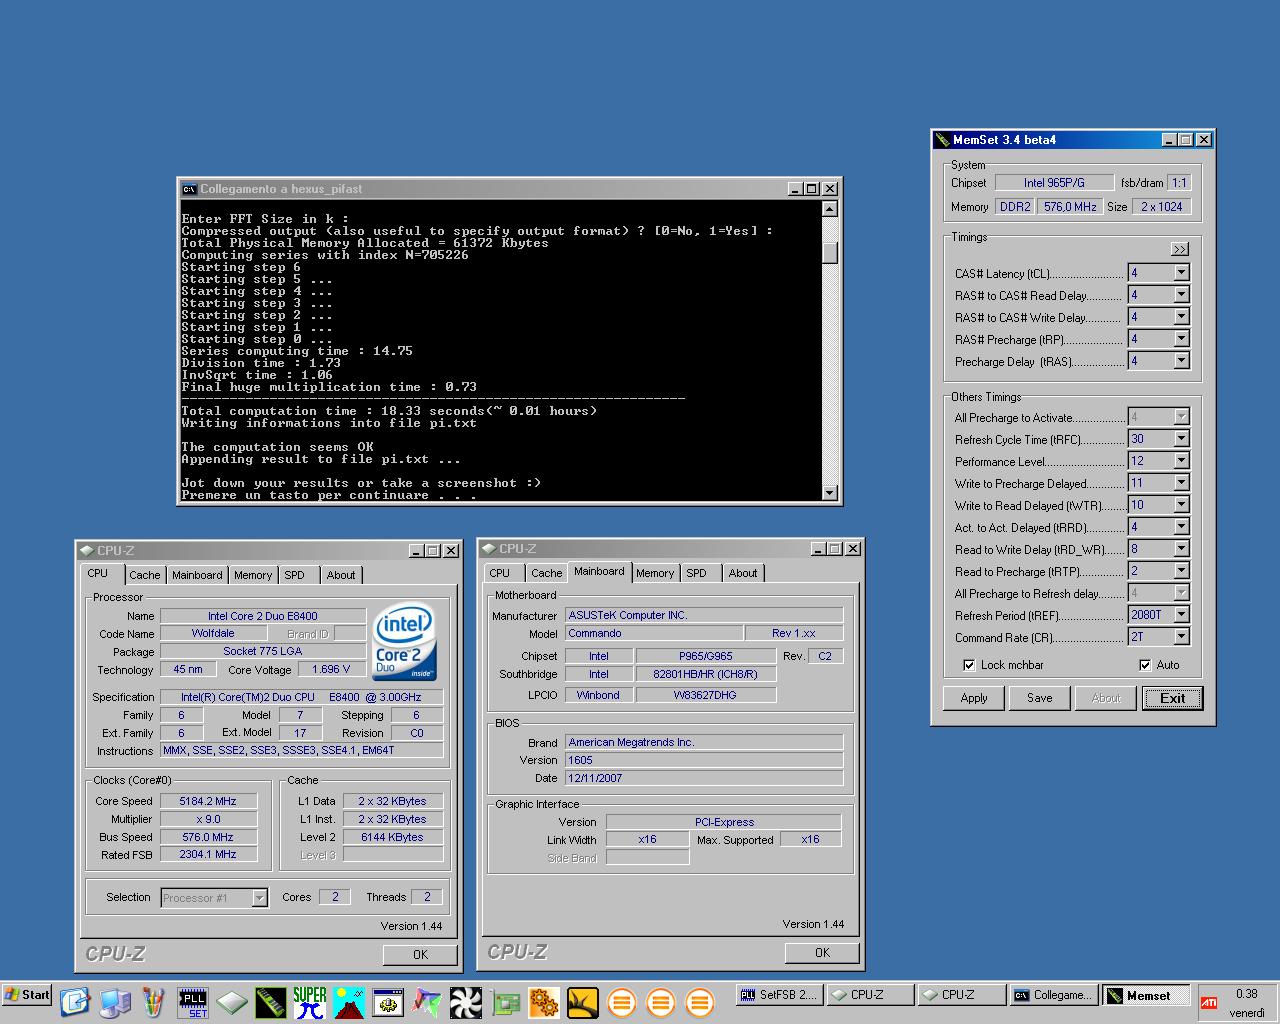Switch to SetFSB taskbar button
Image resolution: width=1280 pixels, height=1024 pixels.
778,995
